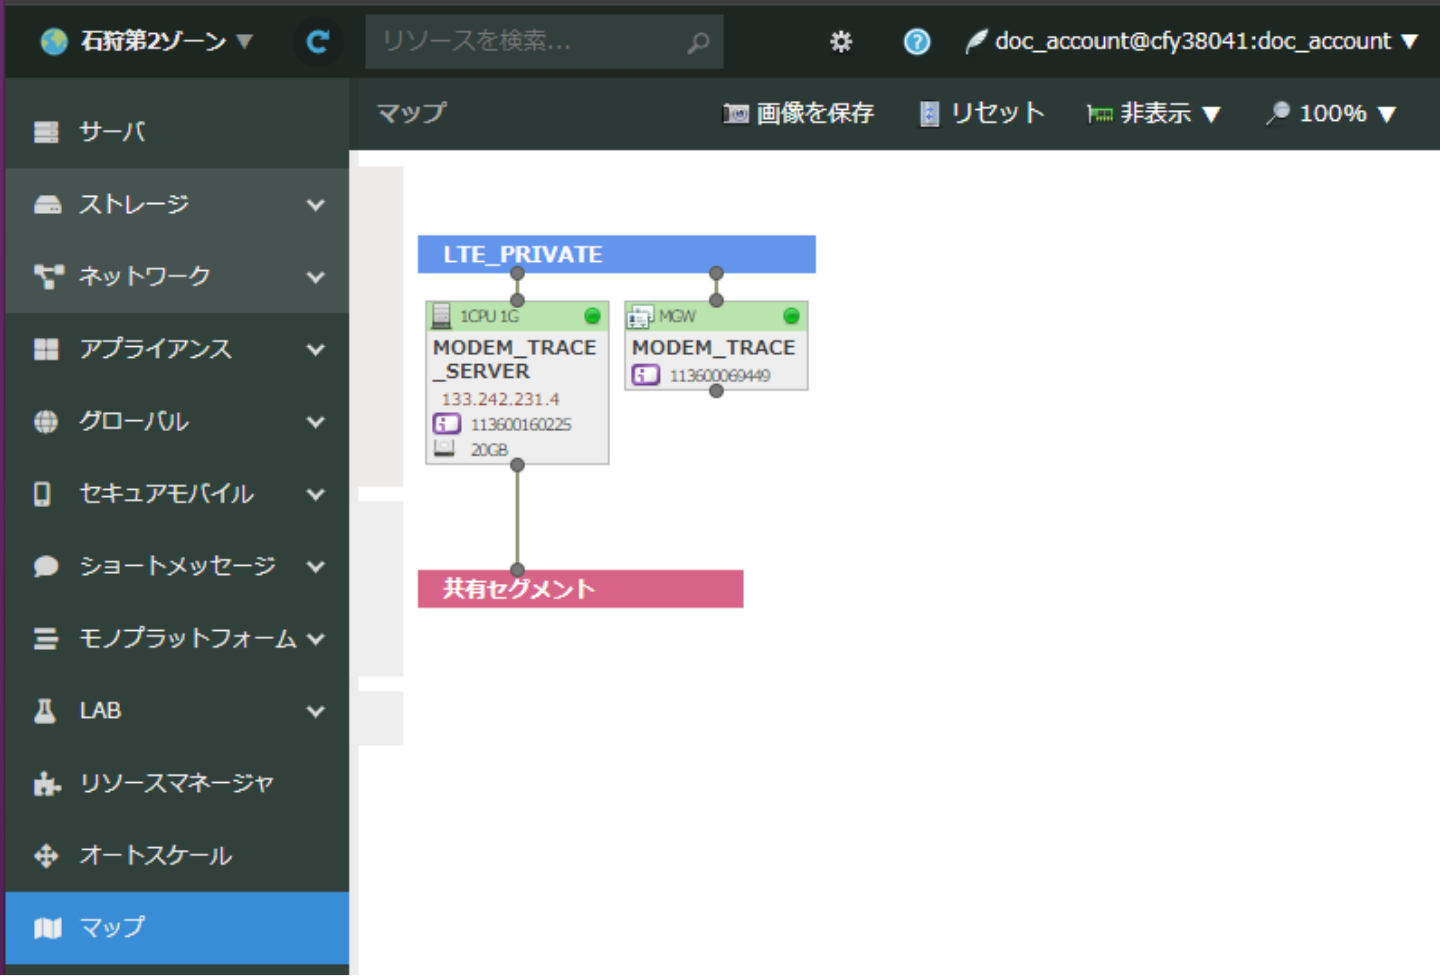Click the 画像を保存 button
The image size is (1440, 976).
pyautogui.click(x=799, y=114)
